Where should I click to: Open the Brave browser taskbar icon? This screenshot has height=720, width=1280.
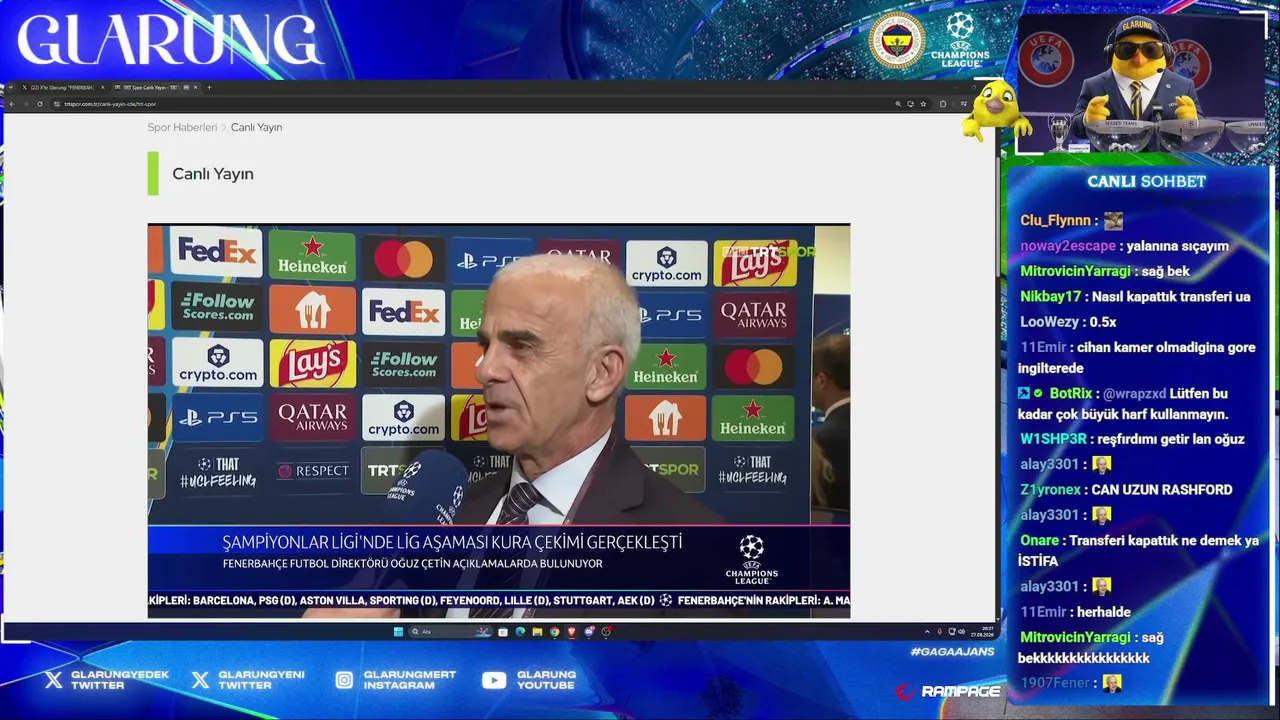click(x=572, y=632)
